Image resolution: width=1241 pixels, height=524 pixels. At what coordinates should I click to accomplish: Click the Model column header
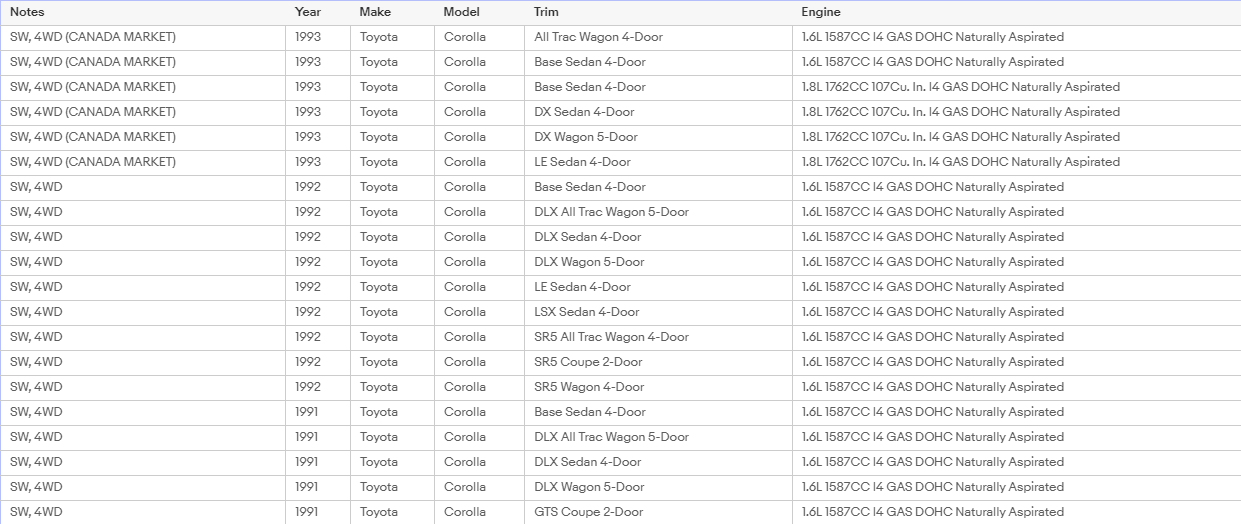479,12
